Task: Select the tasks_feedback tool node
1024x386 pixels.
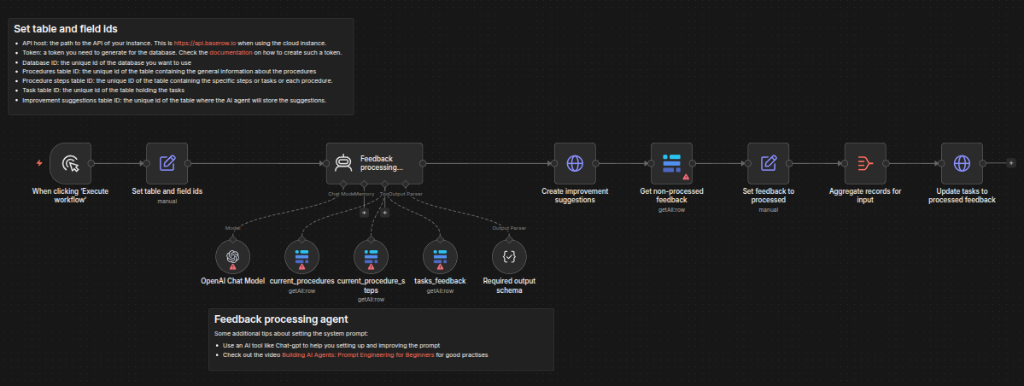Action: point(440,257)
